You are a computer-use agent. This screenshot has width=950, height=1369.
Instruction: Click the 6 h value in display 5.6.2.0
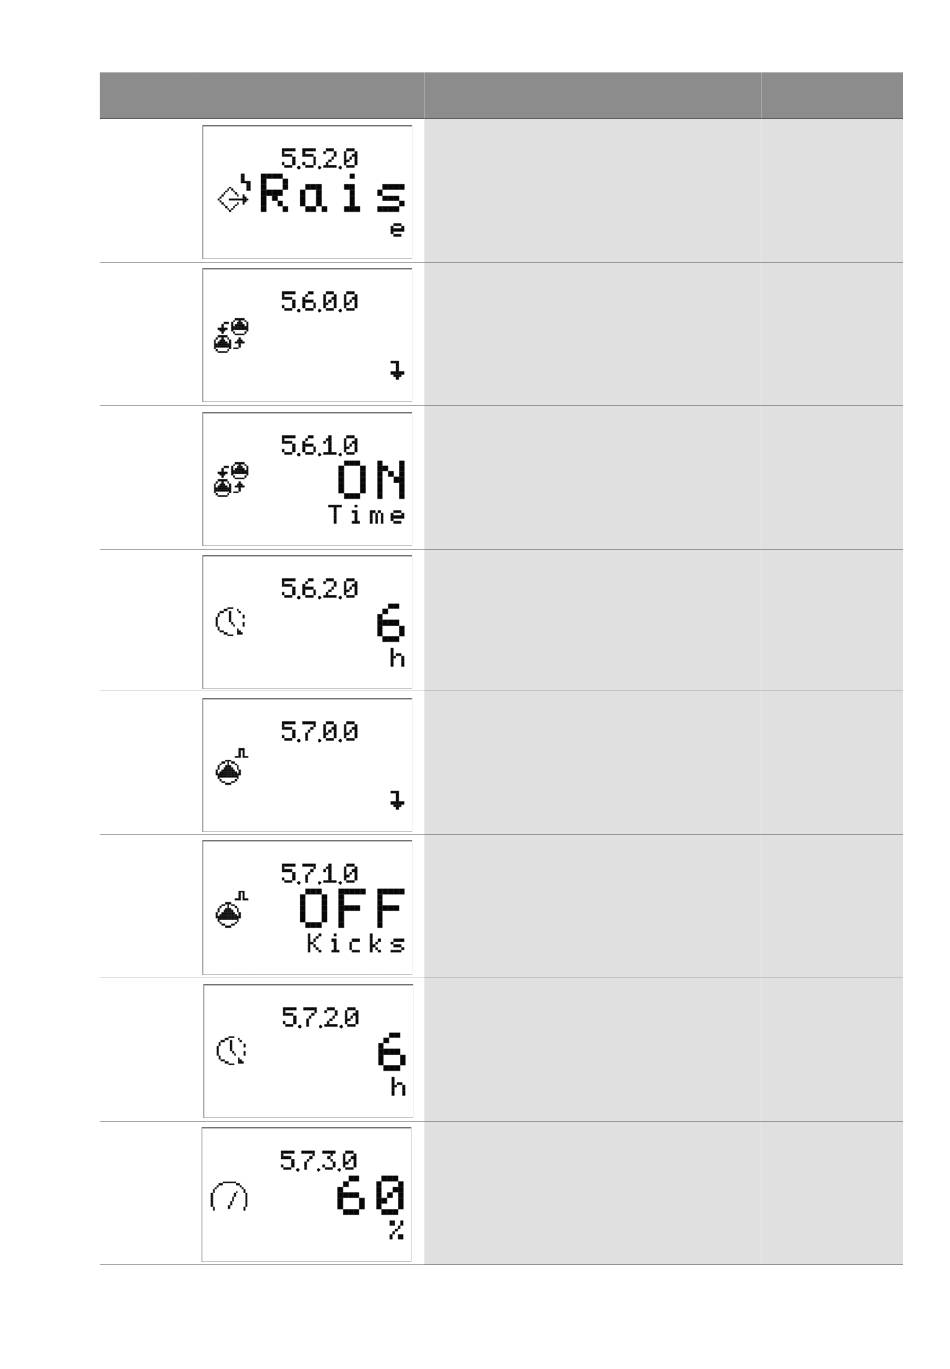pyautogui.click(x=391, y=636)
